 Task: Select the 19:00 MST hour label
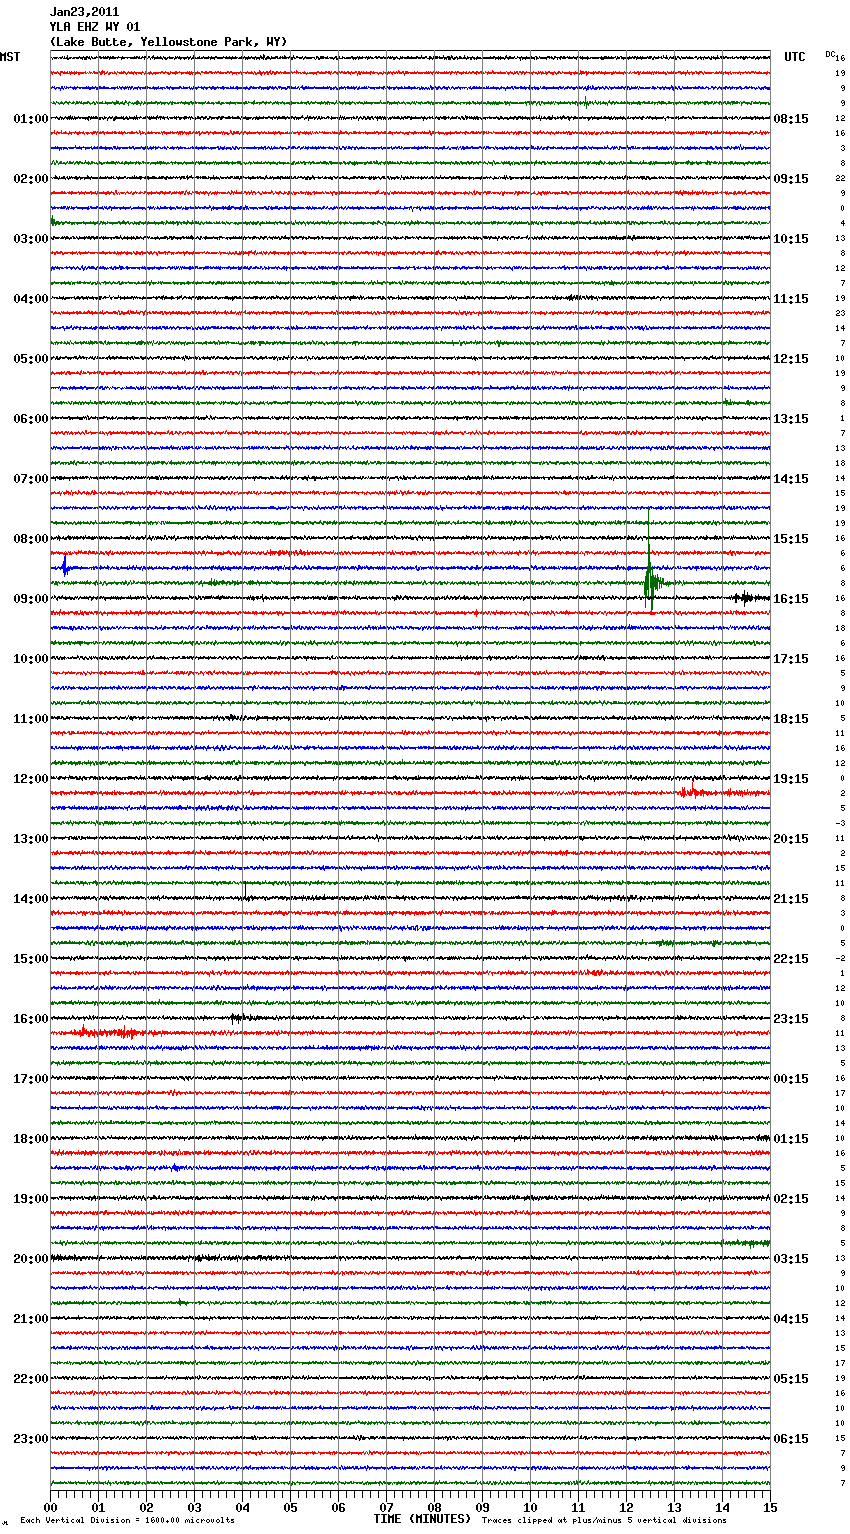(x=31, y=1199)
